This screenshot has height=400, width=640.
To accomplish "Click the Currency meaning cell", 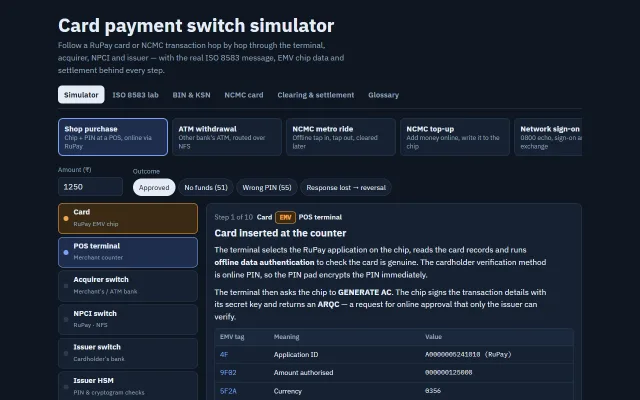I will point(288,391).
